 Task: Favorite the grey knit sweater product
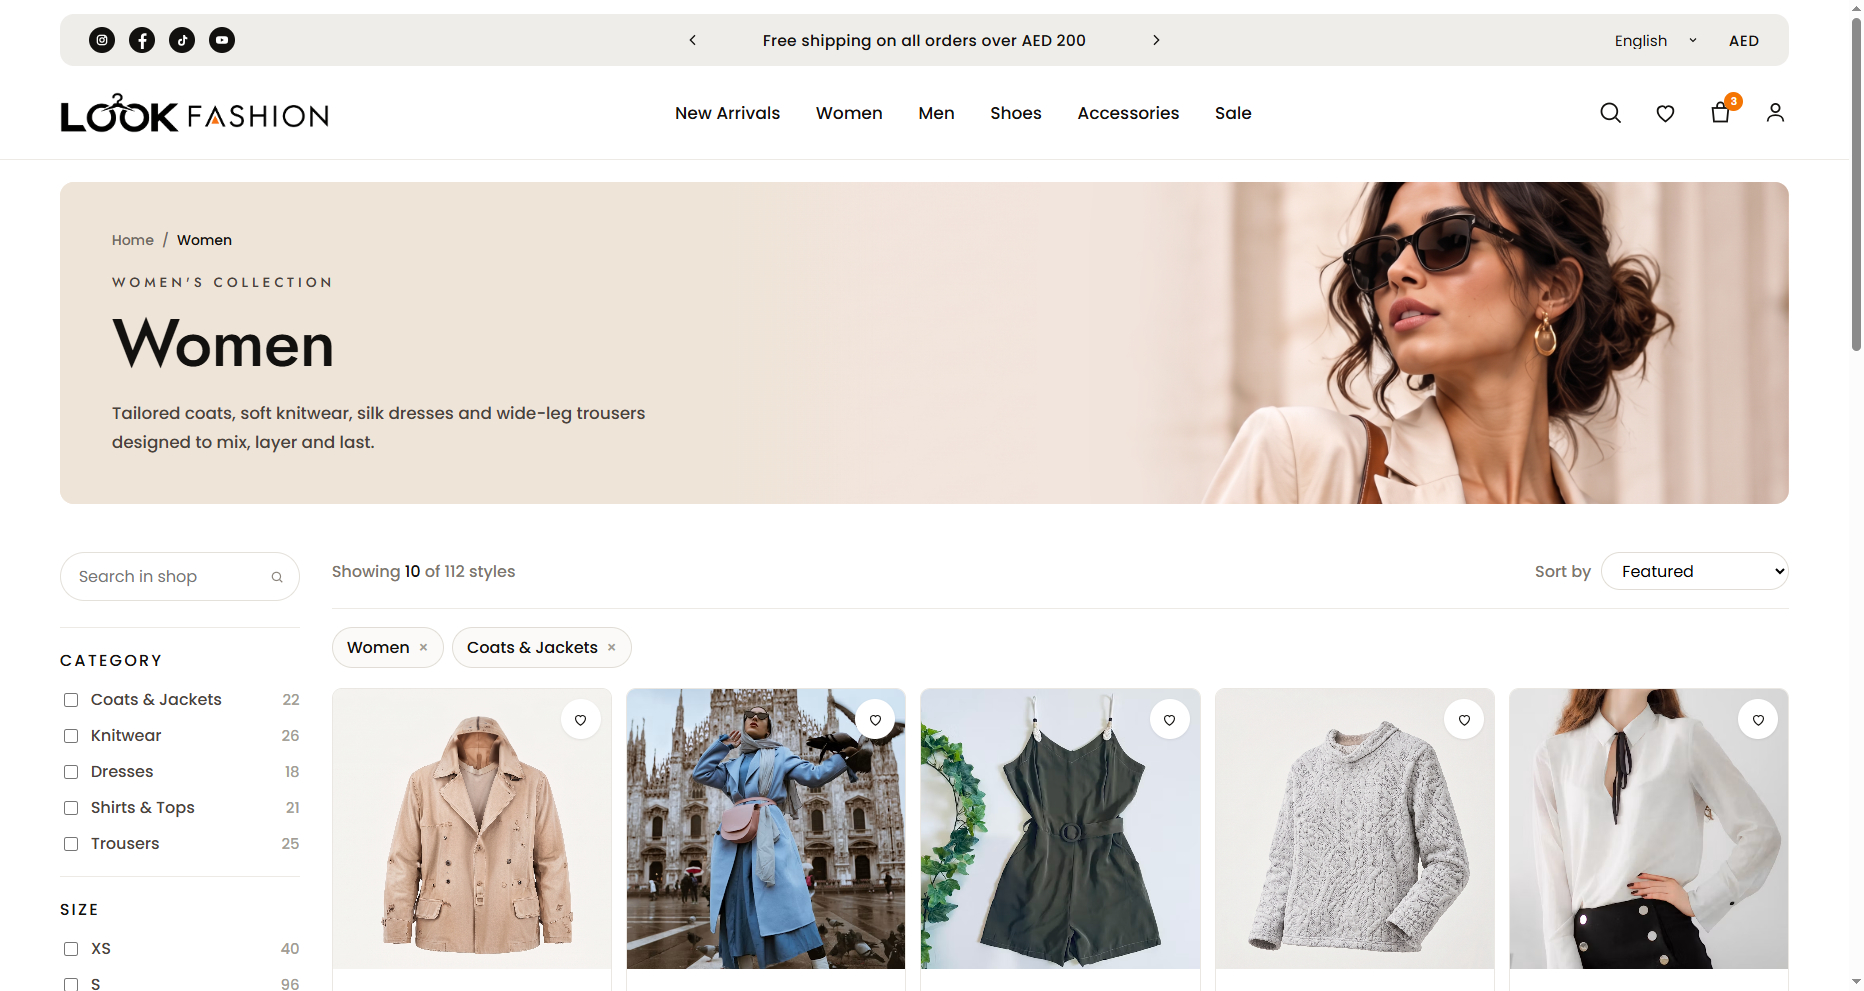pos(1464,720)
